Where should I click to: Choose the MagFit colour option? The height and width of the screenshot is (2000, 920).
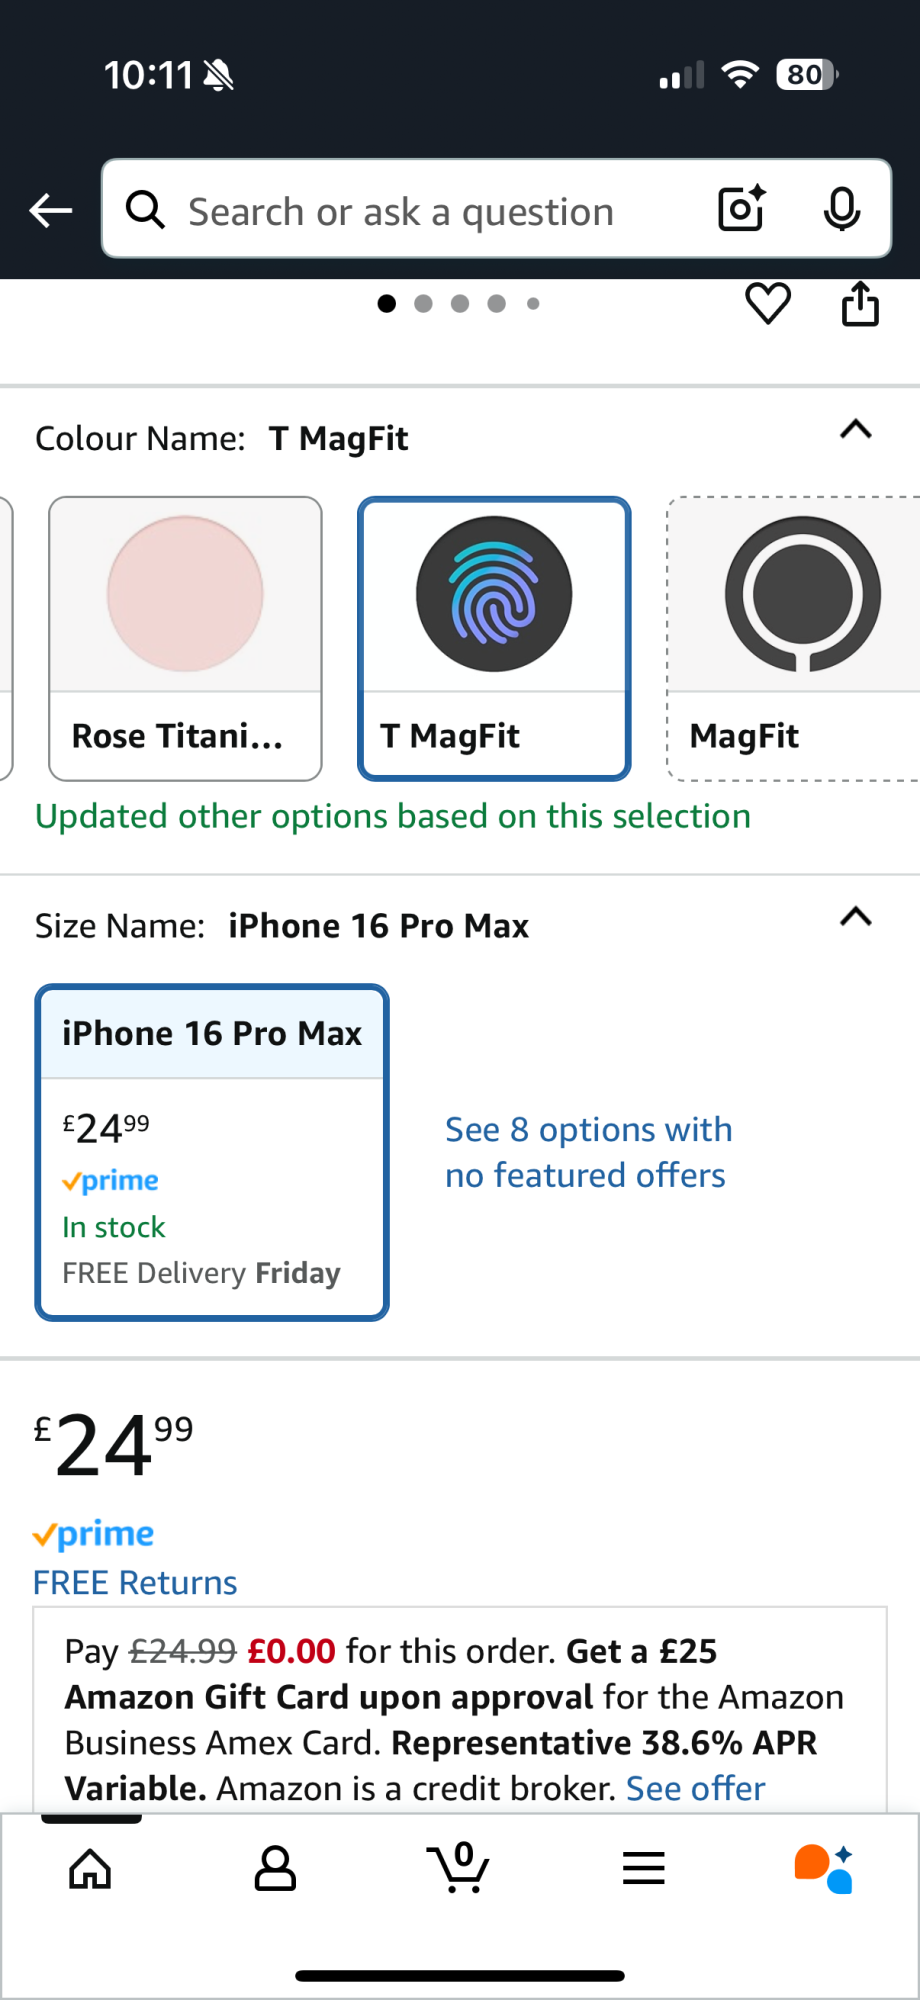[794, 638]
